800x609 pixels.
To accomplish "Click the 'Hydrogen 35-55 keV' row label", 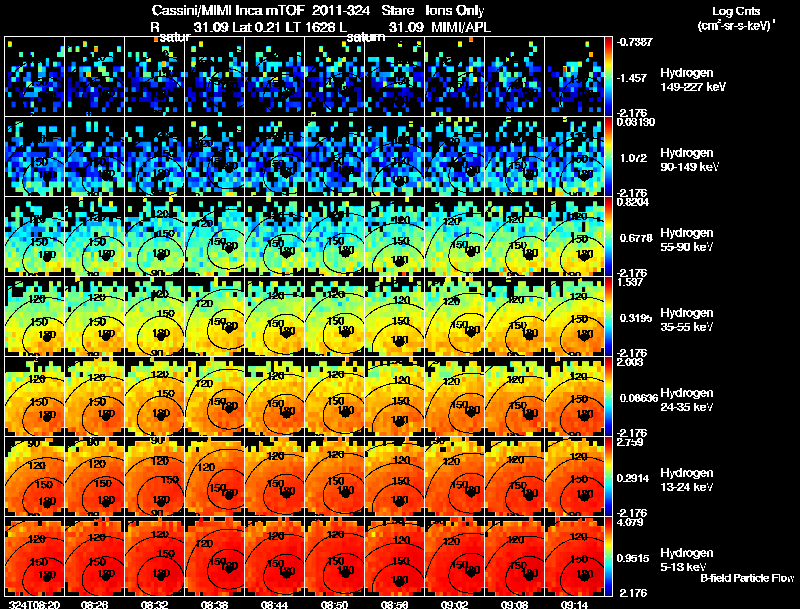I will tap(687, 320).
